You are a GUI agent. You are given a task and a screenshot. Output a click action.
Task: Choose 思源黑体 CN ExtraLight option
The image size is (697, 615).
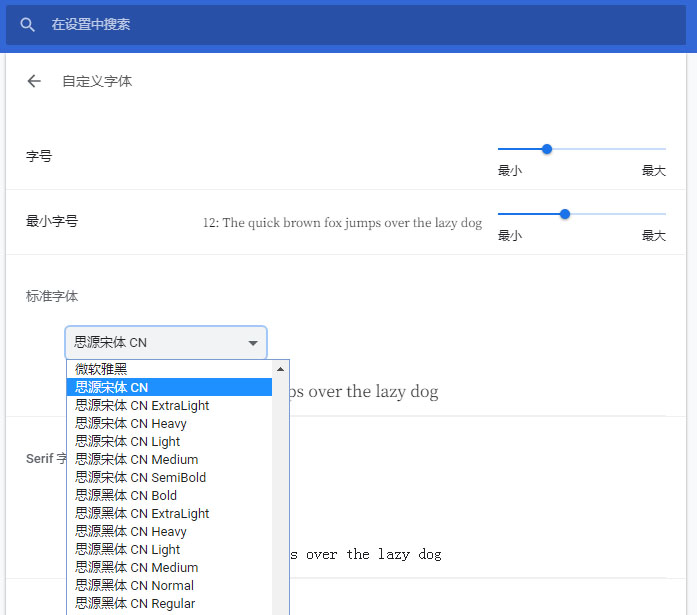pyautogui.click(x=169, y=513)
